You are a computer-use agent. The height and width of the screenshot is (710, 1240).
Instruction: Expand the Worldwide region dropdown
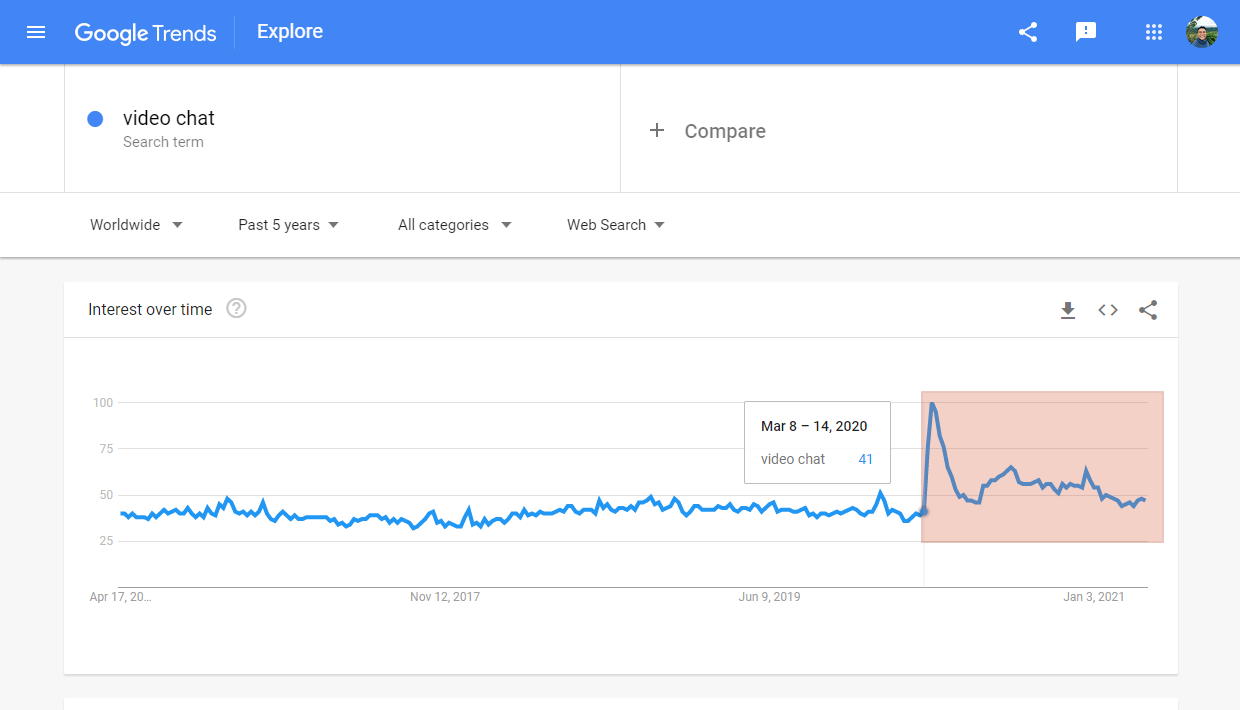pyautogui.click(x=136, y=225)
